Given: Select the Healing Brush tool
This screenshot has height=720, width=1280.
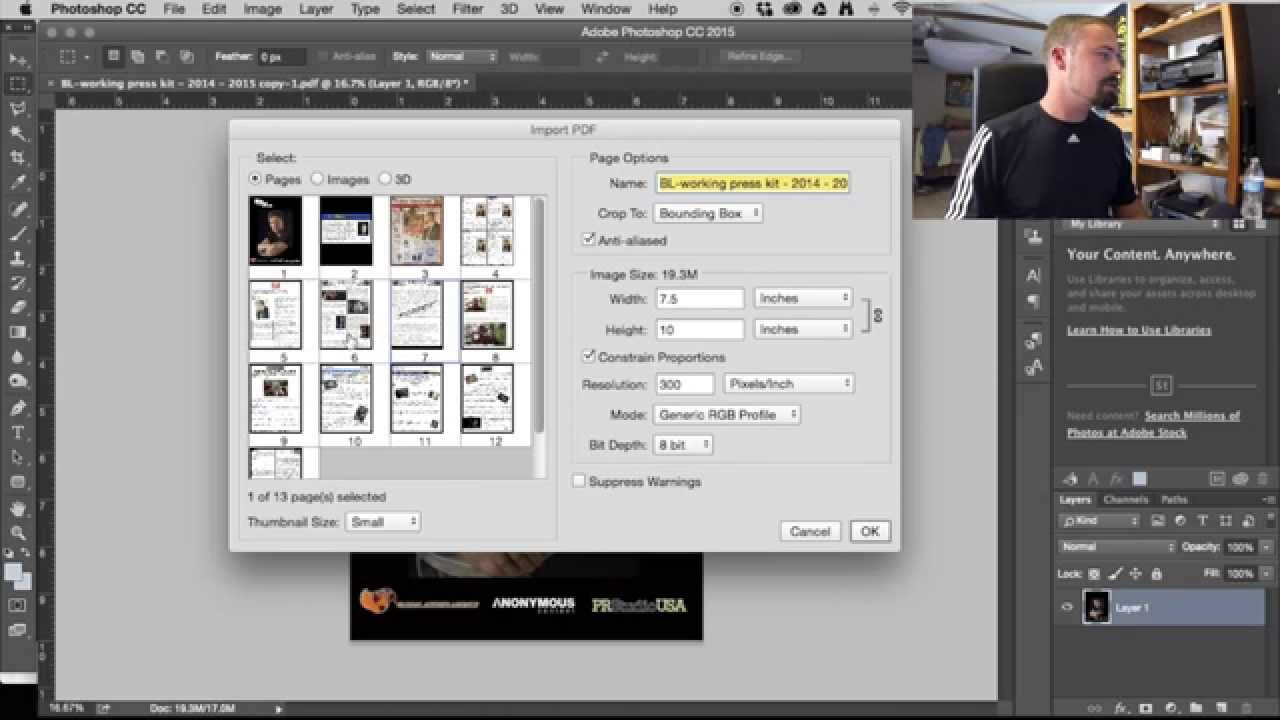Looking at the screenshot, I should [18, 209].
